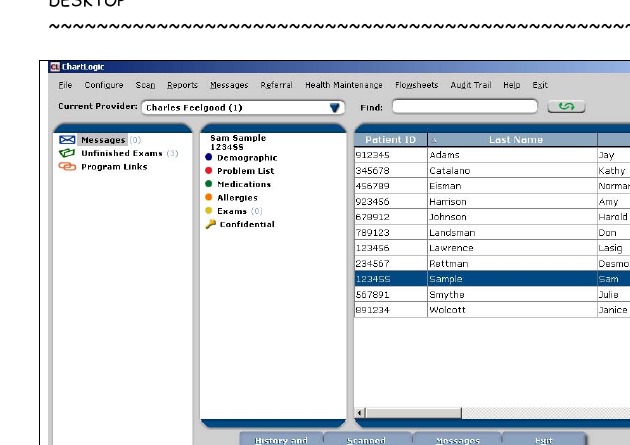Viewport: 630px width, 445px height.
Task: Select patient Lawrence row
Action: (x=492, y=248)
